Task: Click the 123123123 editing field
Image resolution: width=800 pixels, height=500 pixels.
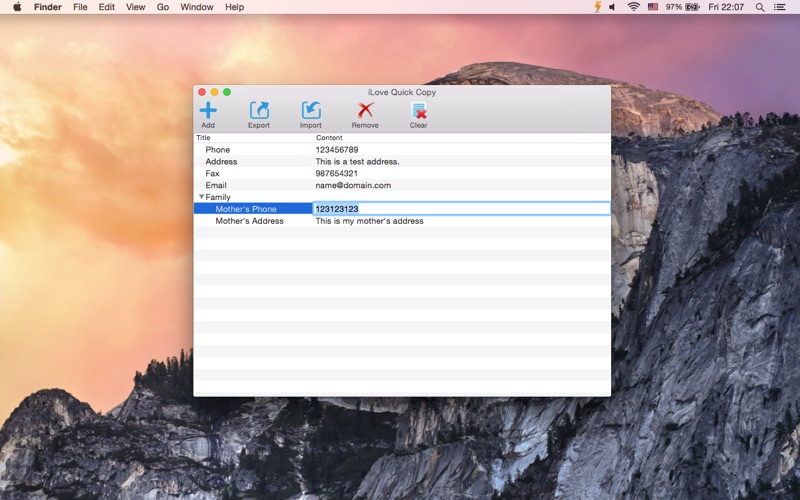Action: [x=462, y=209]
